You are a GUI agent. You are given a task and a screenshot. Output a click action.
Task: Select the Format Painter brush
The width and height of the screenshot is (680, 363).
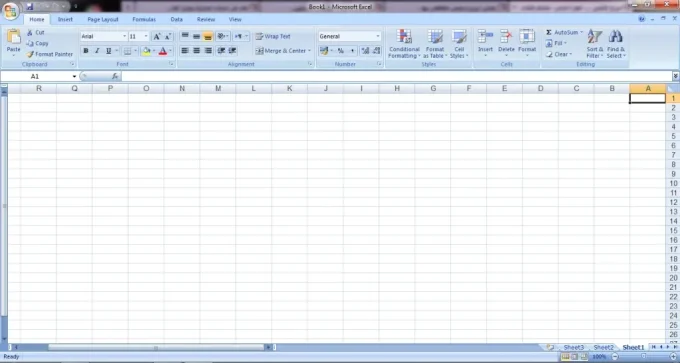click(x=30, y=54)
